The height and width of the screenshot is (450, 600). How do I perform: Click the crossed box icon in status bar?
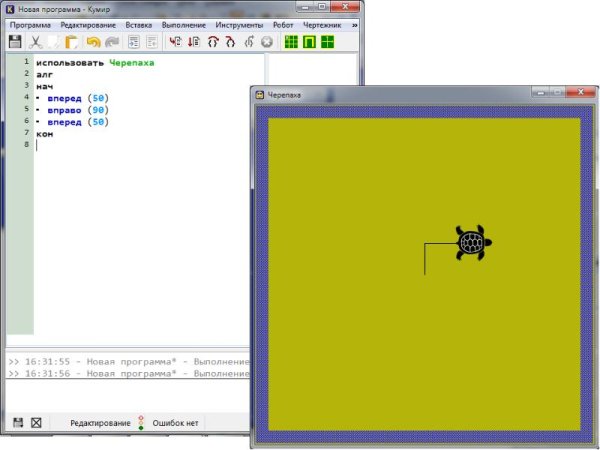(37, 423)
